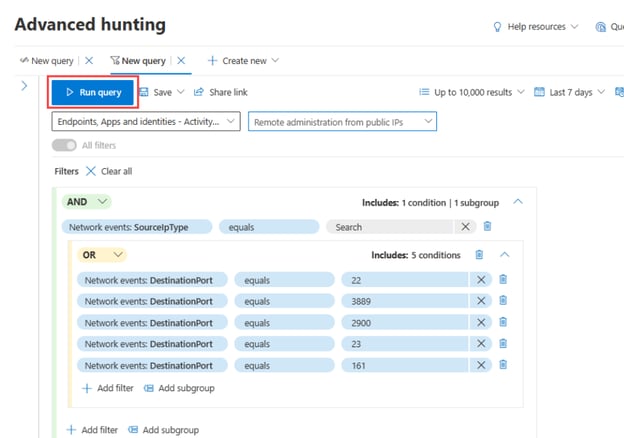Clear the value 2900

tap(481, 323)
